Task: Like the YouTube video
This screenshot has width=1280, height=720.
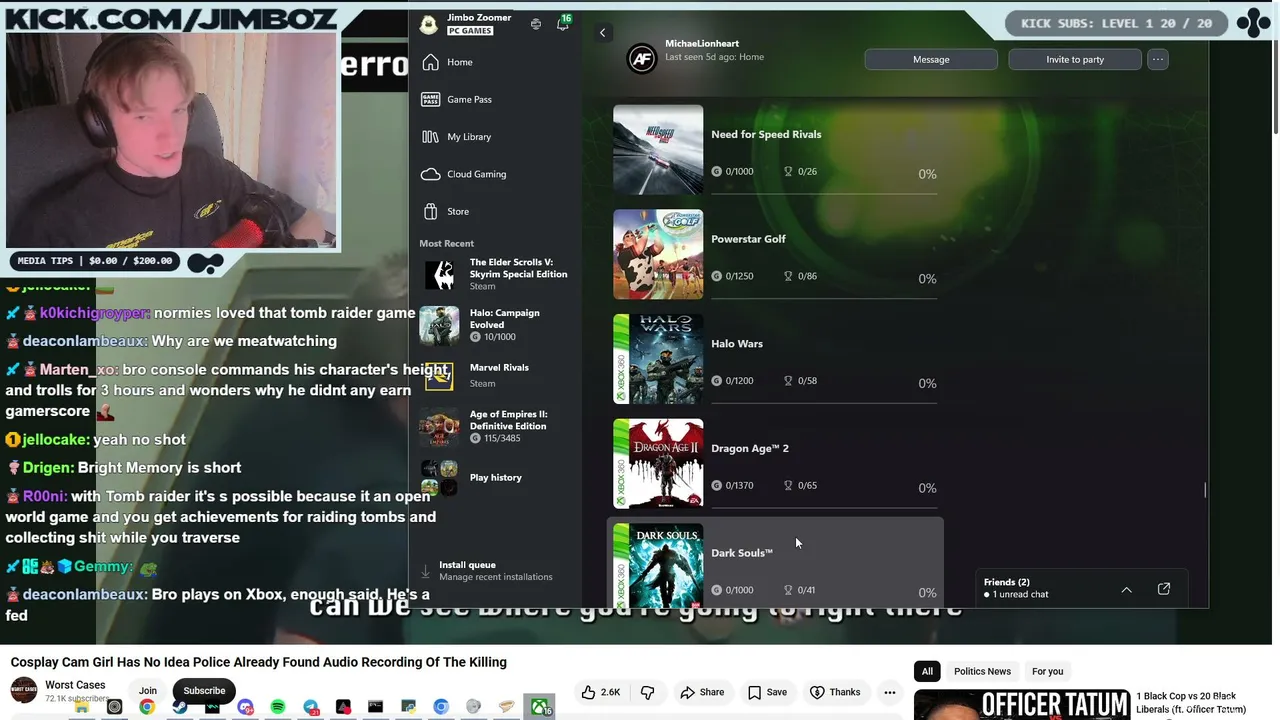Action: point(601,692)
